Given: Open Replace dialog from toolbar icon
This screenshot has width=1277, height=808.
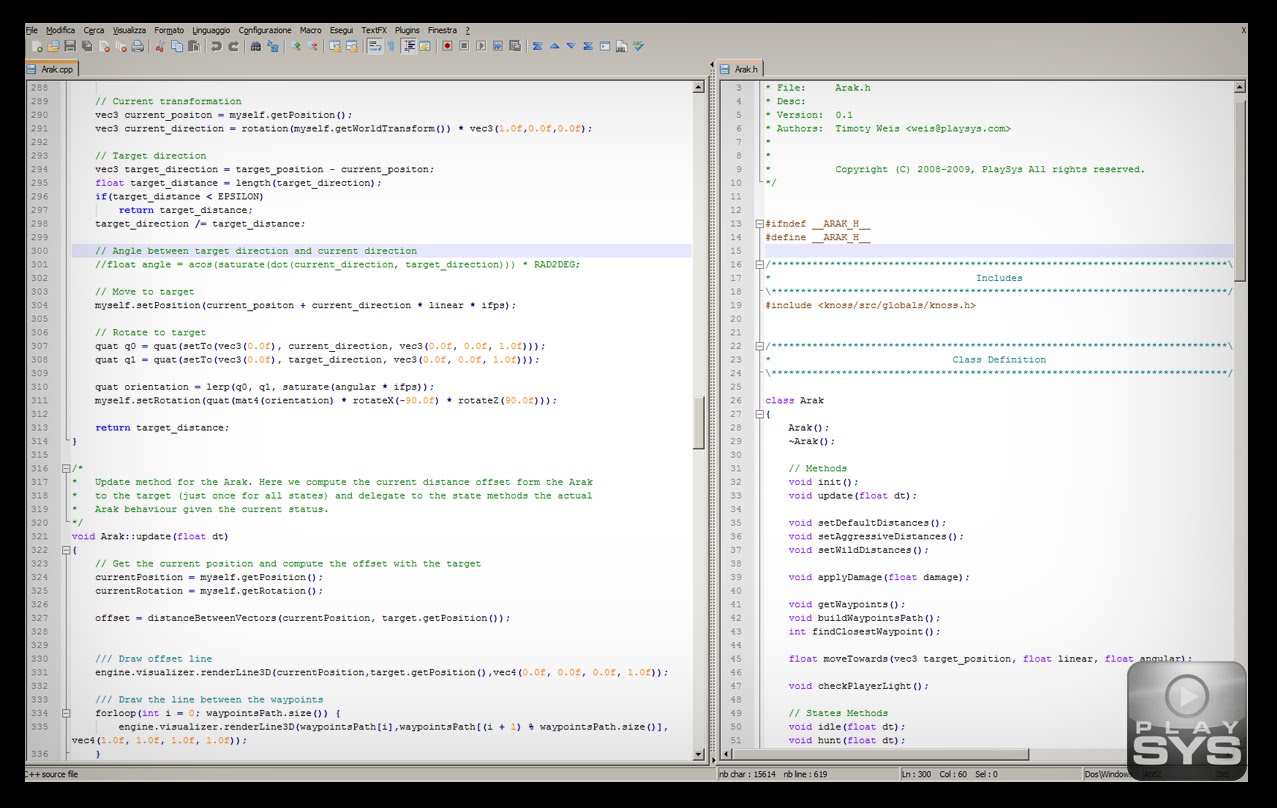Looking at the screenshot, I should click(273, 46).
